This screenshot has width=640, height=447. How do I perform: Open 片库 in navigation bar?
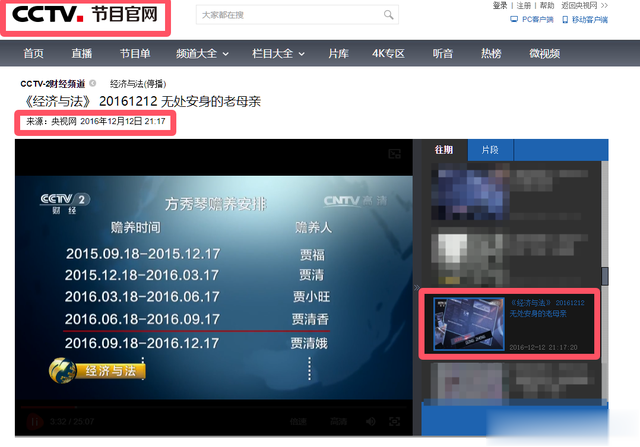click(338, 53)
